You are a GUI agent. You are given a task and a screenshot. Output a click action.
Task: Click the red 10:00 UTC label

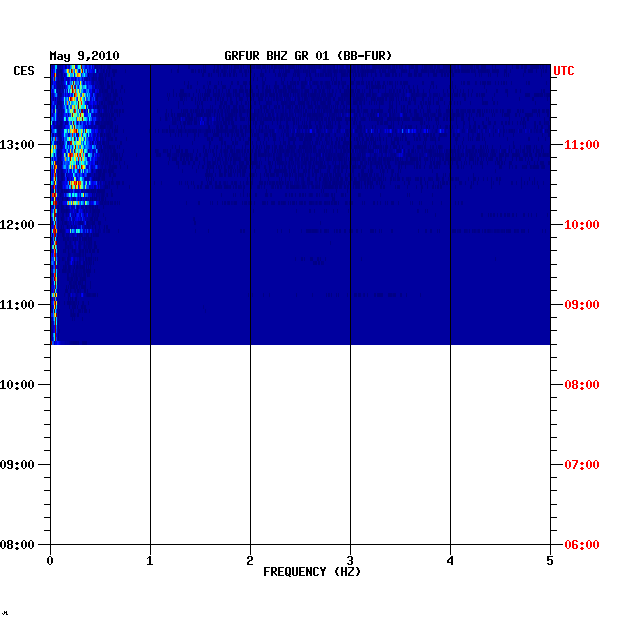[582, 225]
